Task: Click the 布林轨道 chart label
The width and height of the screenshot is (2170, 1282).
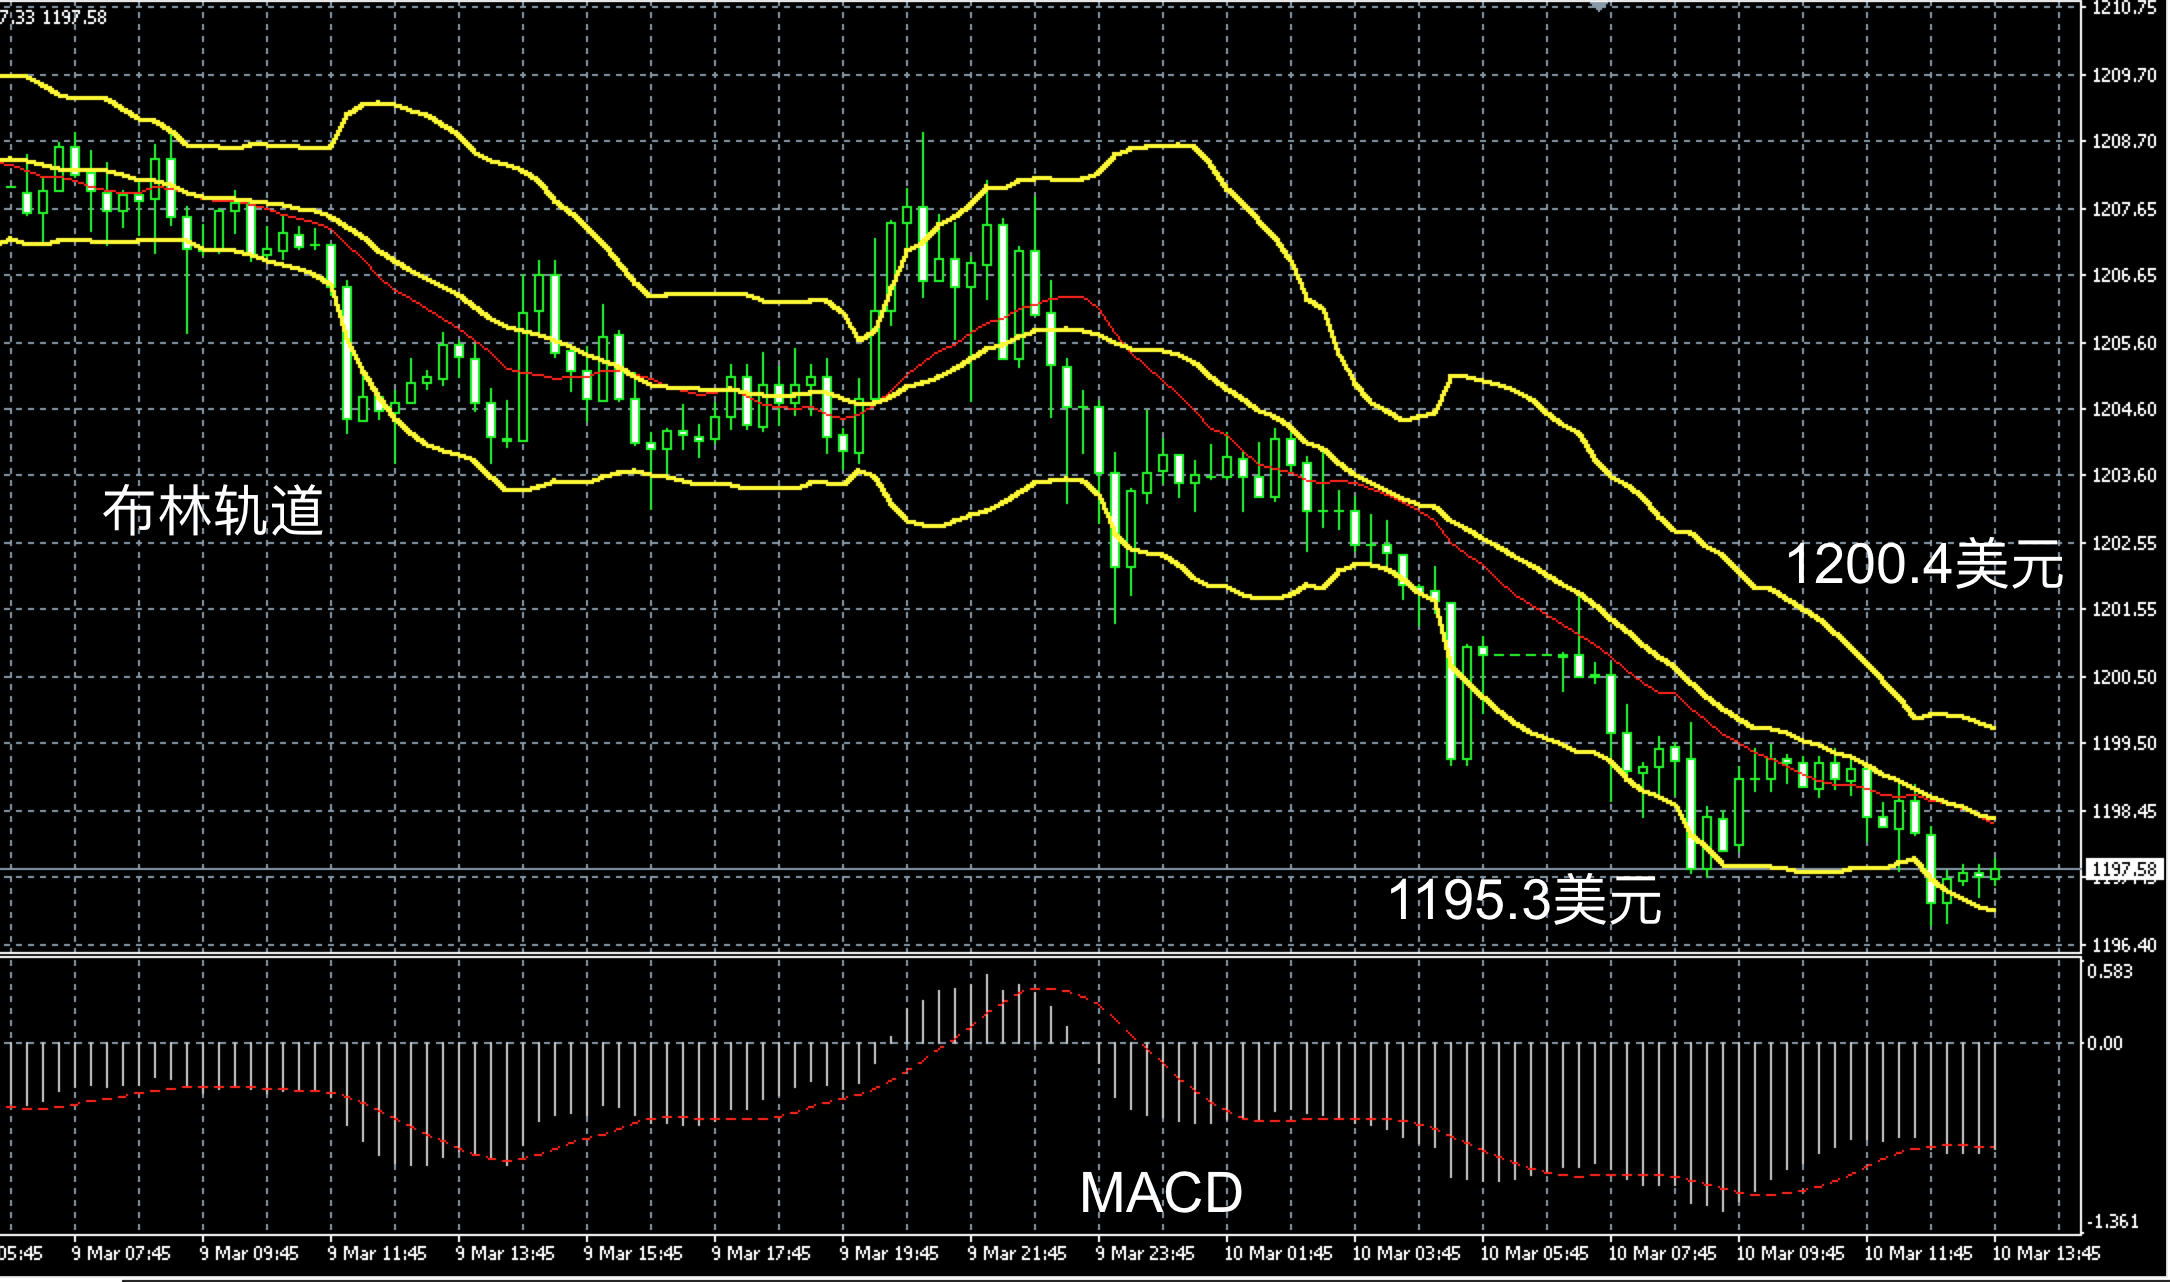Action: [213, 510]
